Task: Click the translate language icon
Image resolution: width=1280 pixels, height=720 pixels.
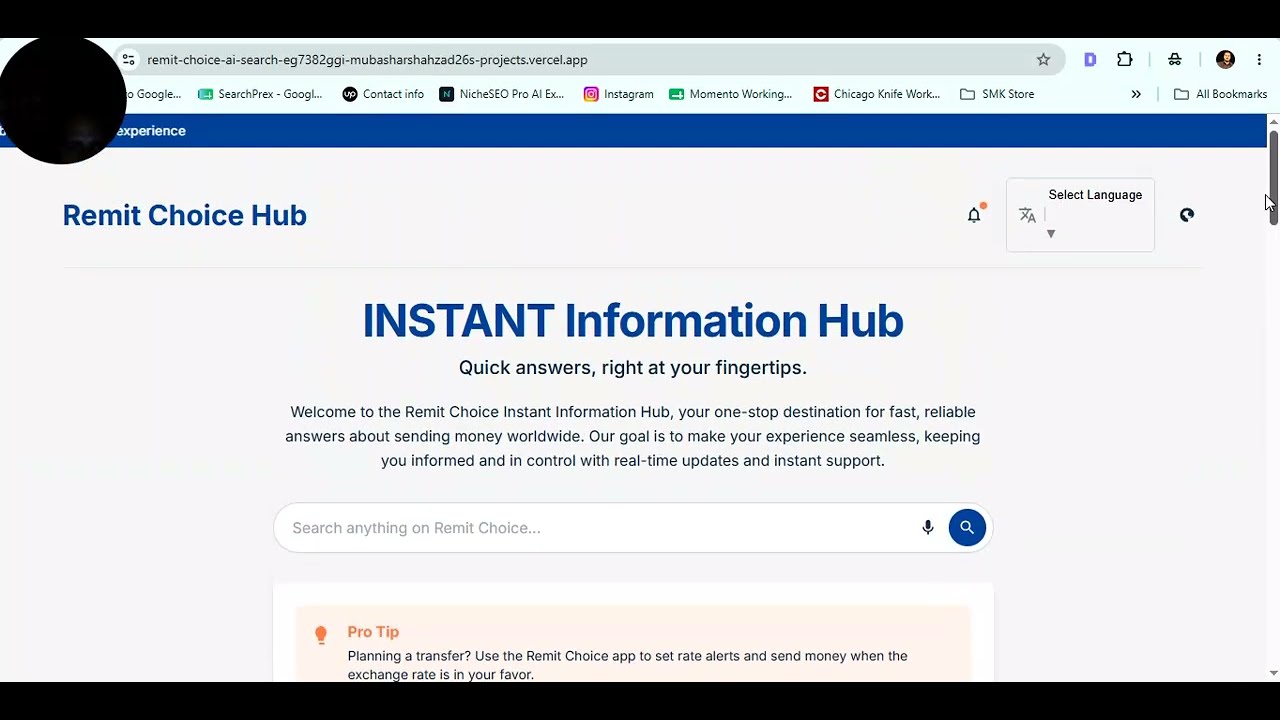Action: coord(1027,215)
